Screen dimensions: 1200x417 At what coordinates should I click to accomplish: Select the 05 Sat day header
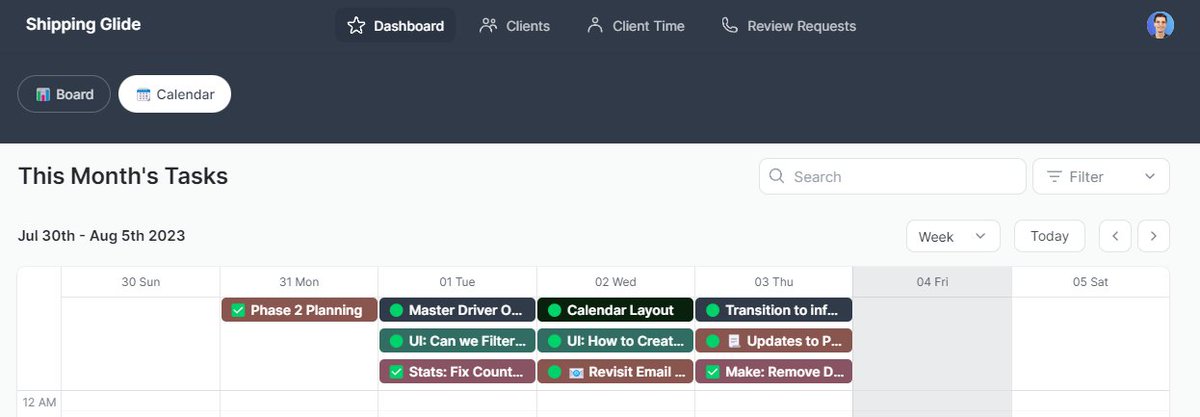1090,282
